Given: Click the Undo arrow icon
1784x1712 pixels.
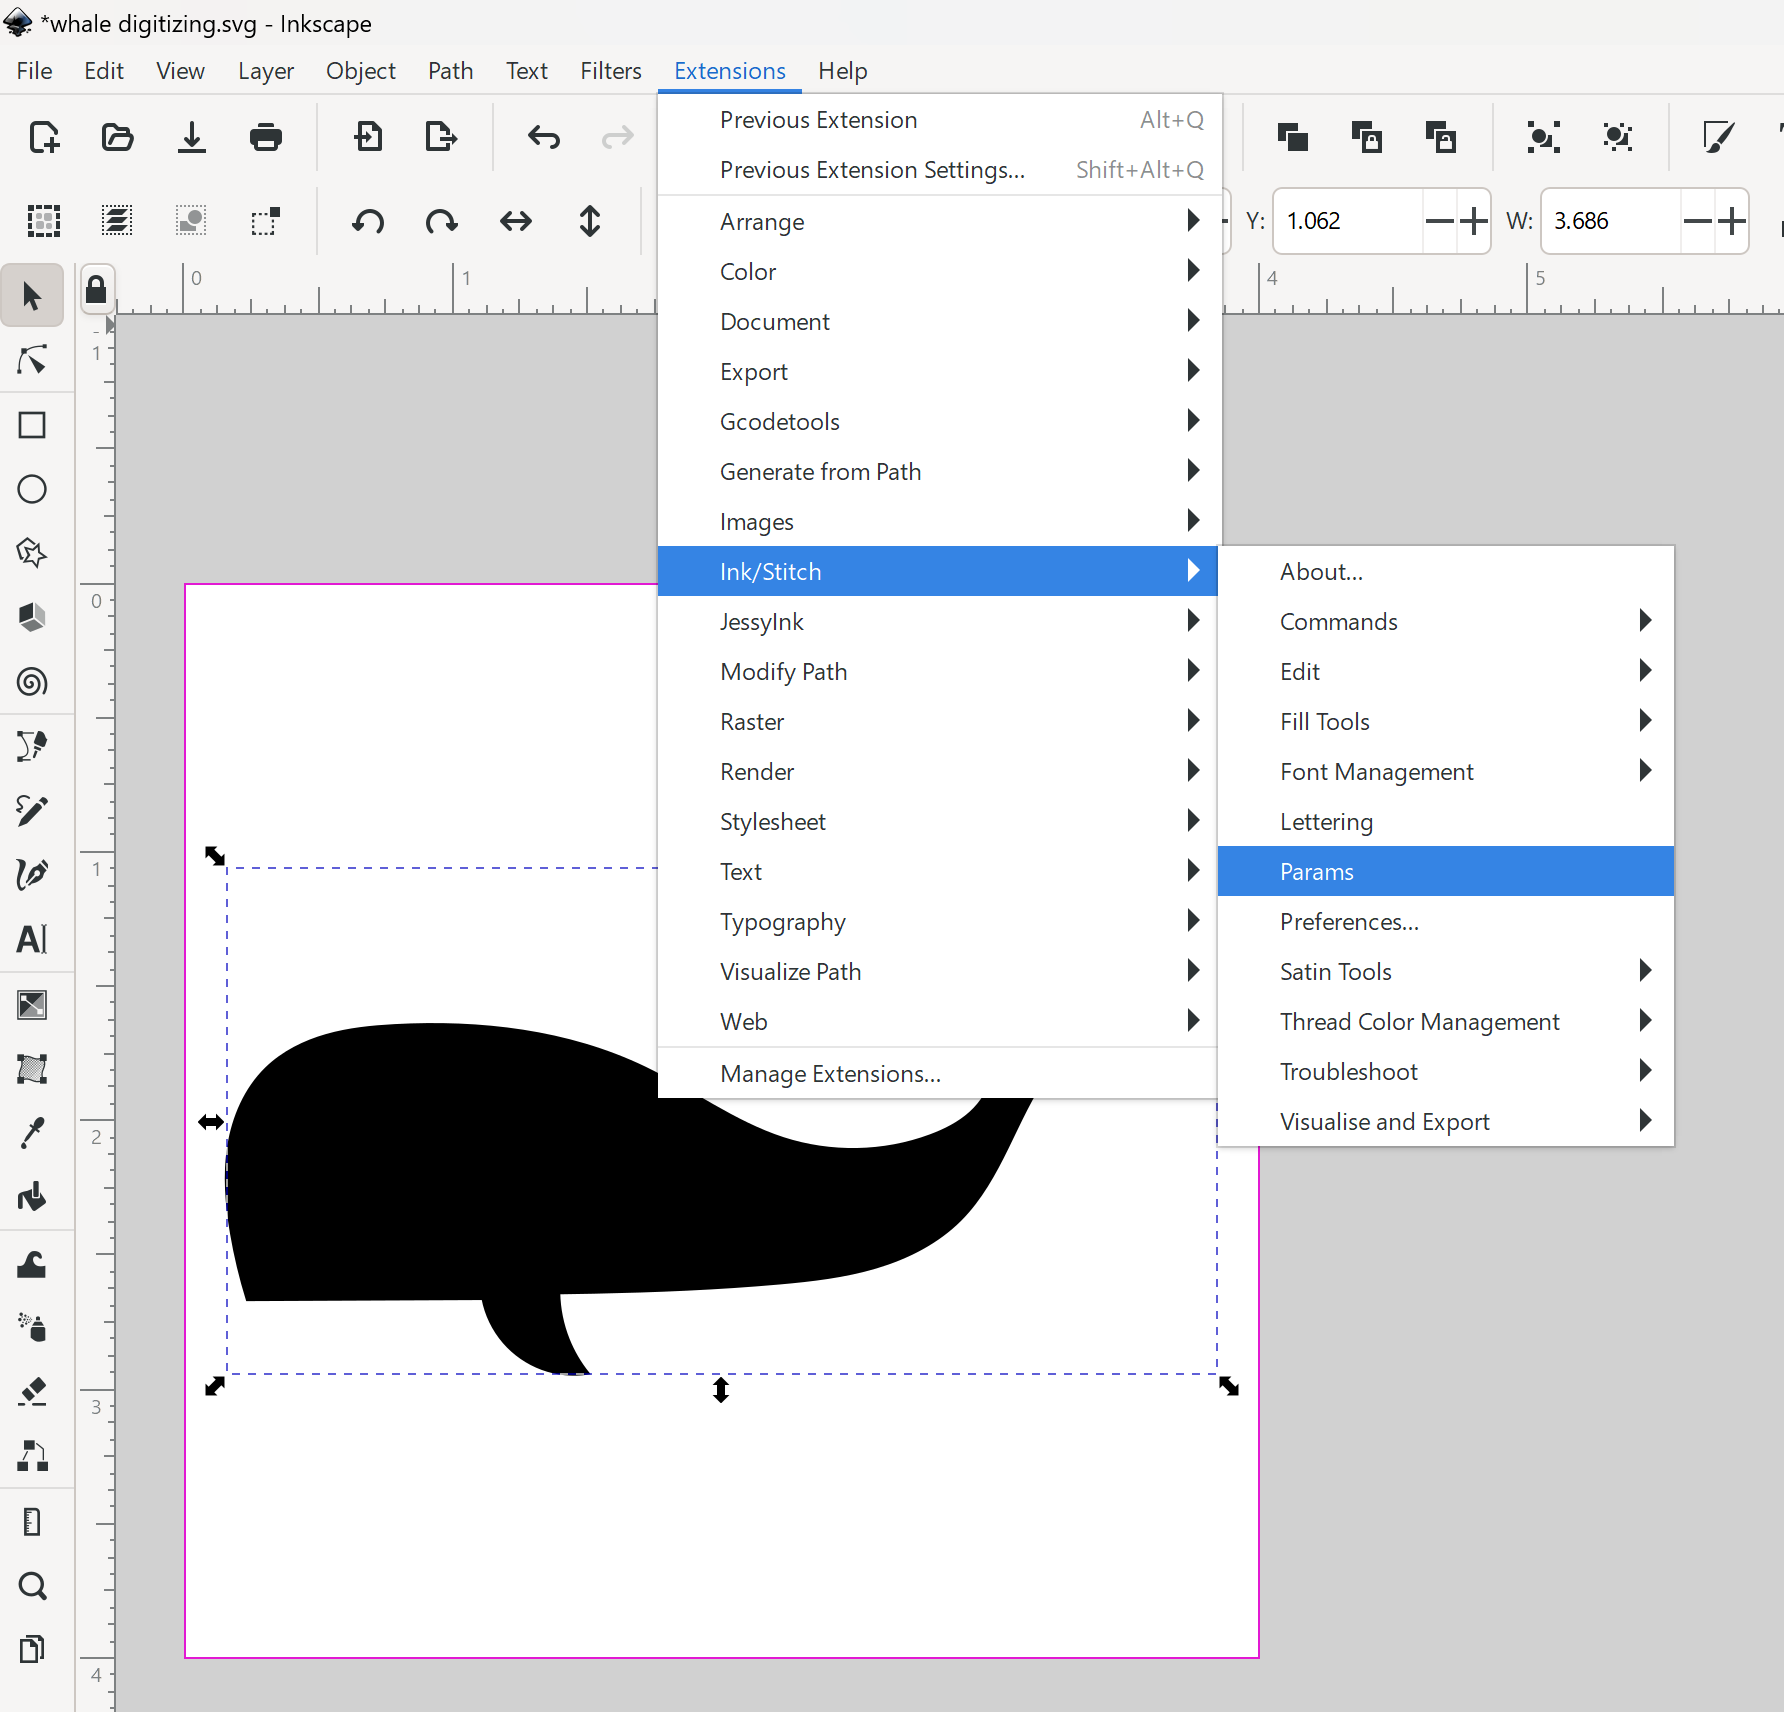Looking at the screenshot, I should (543, 137).
